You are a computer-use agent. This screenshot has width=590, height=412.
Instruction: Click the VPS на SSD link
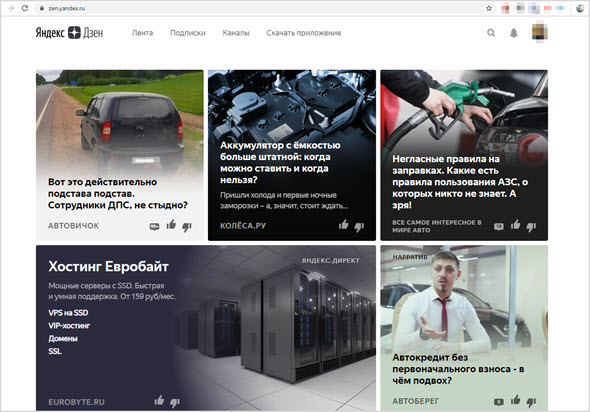coord(68,313)
